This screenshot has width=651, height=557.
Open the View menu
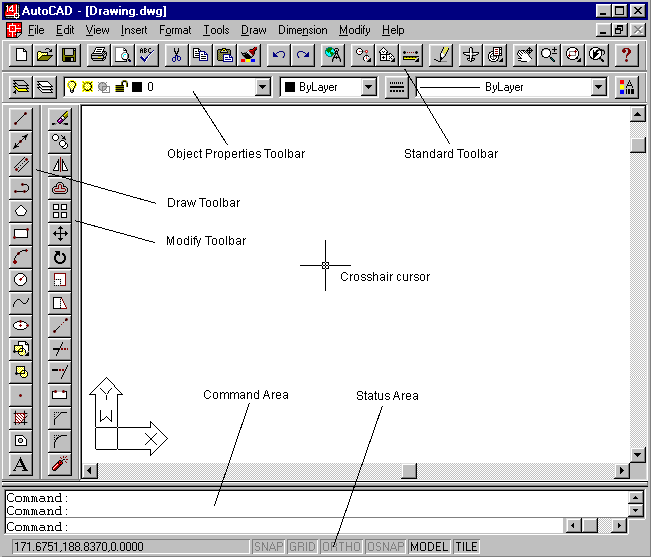(98, 30)
